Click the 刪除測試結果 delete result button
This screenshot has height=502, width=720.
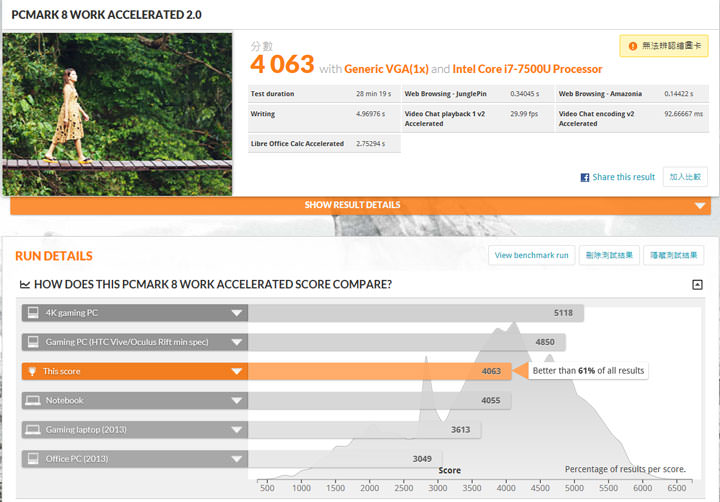[610, 255]
